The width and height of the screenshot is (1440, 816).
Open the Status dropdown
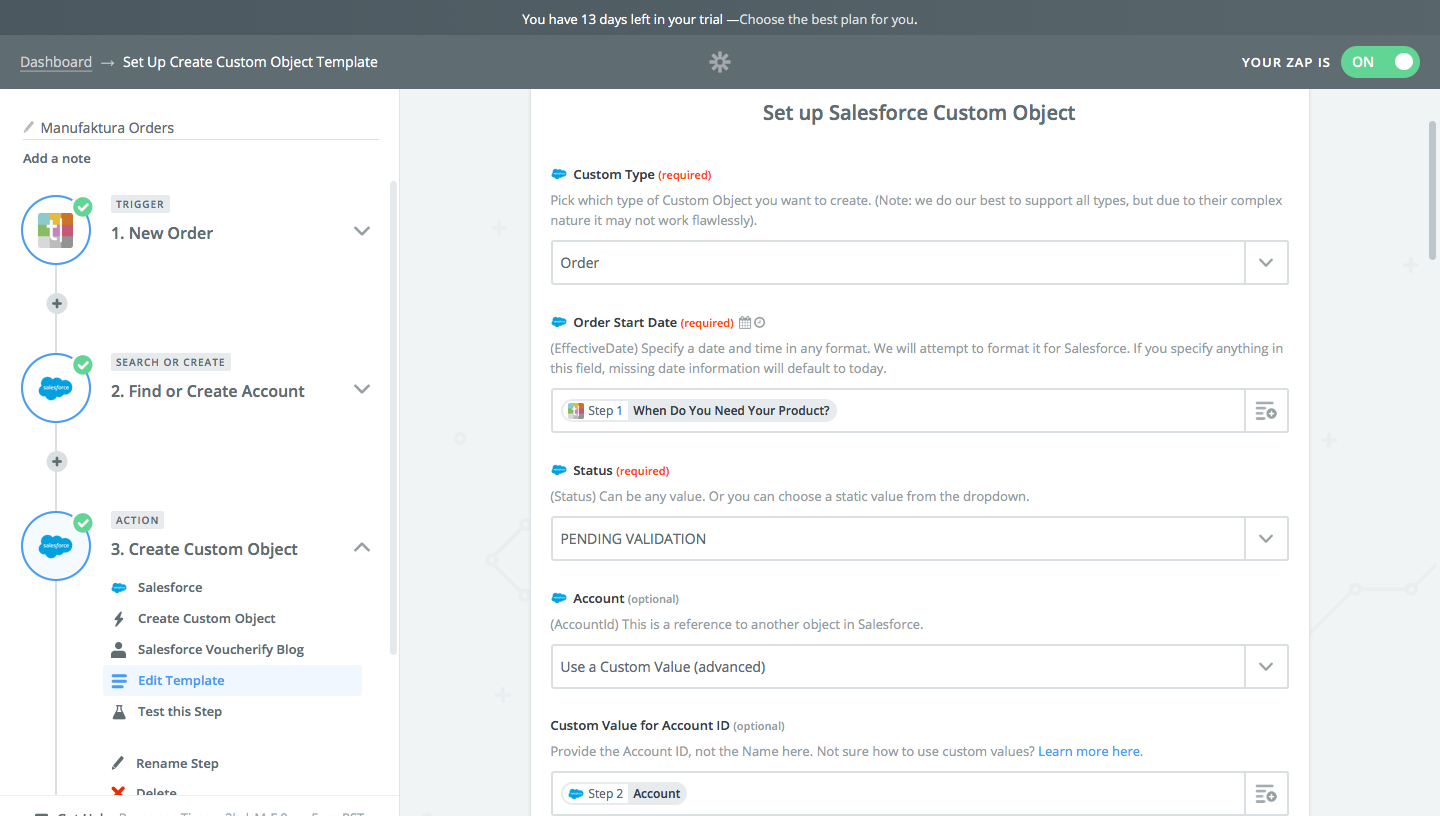[x=1266, y=539]
